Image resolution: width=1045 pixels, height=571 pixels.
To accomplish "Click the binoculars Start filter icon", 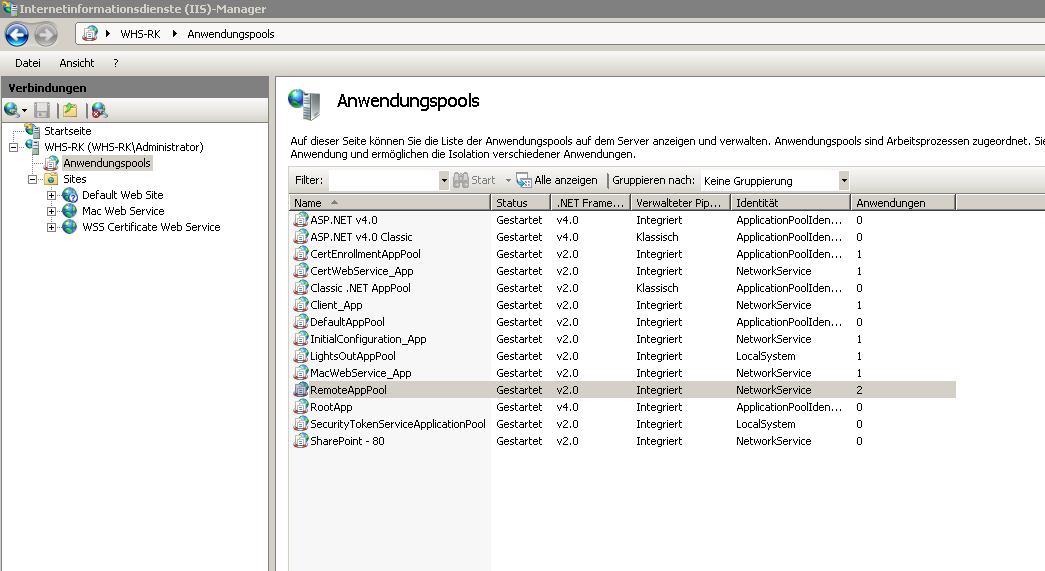I will click(x=461, y=180).
